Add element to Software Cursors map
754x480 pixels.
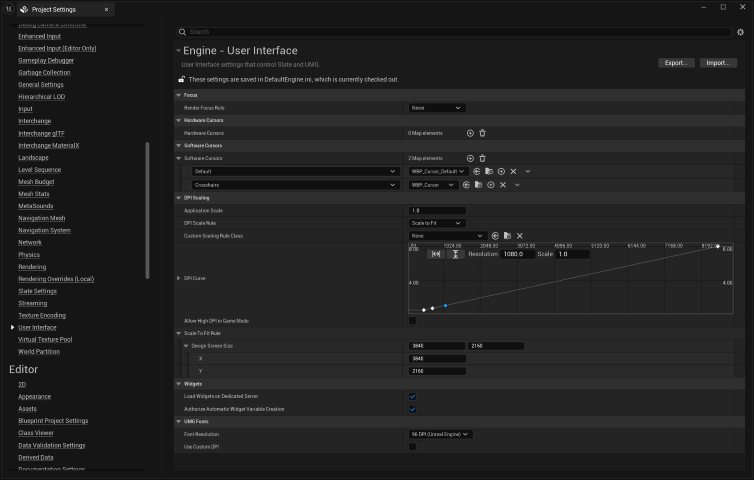pyautogui.click(x=470, y=158)
